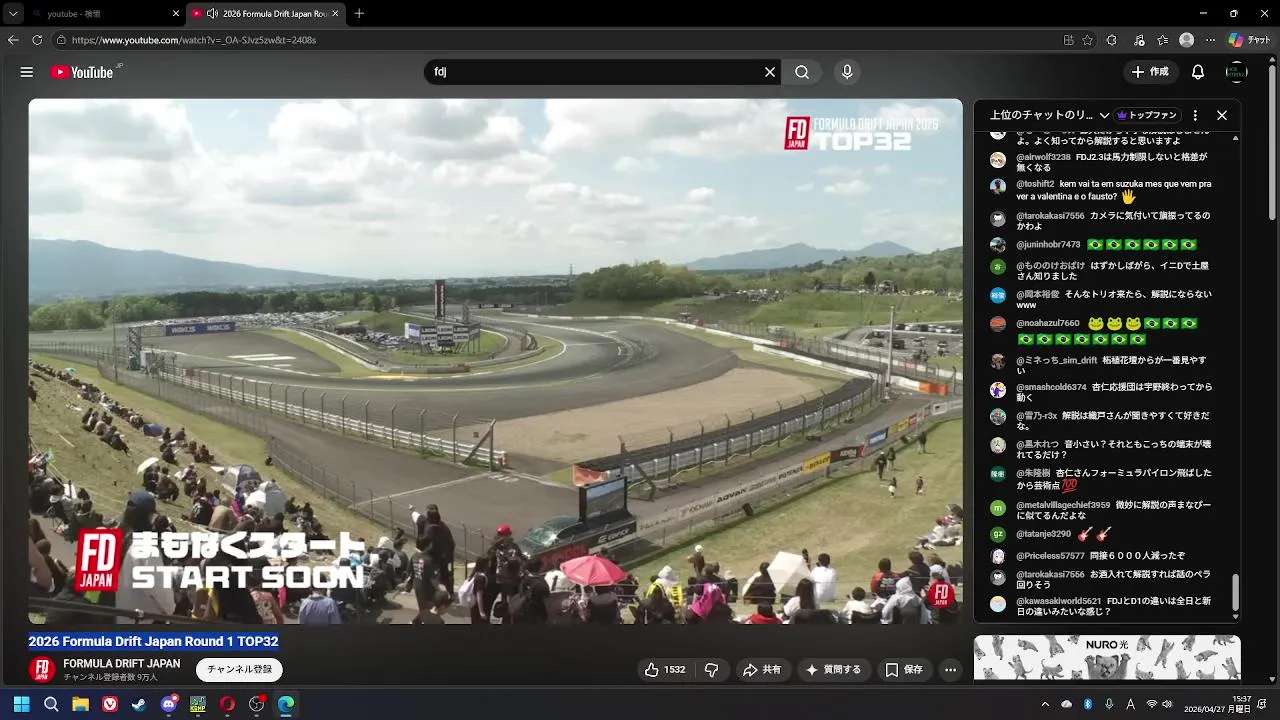
Task: Save the video with 保存 button
Action: 904,670
